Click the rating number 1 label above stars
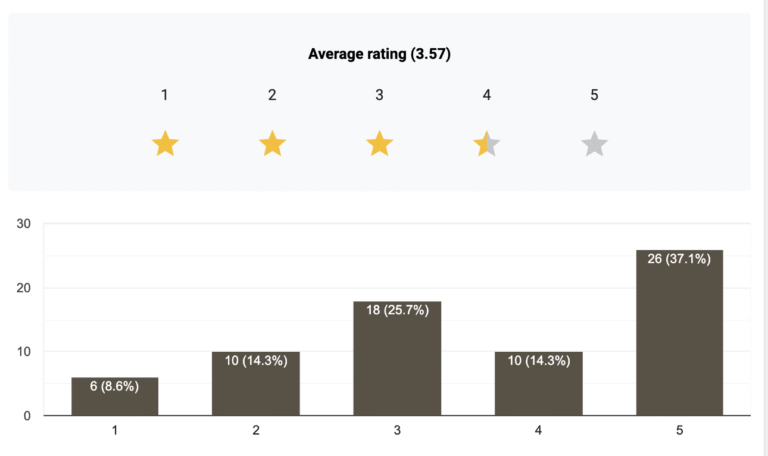Viewport: 768px width, 456px height. click(165, 95)
